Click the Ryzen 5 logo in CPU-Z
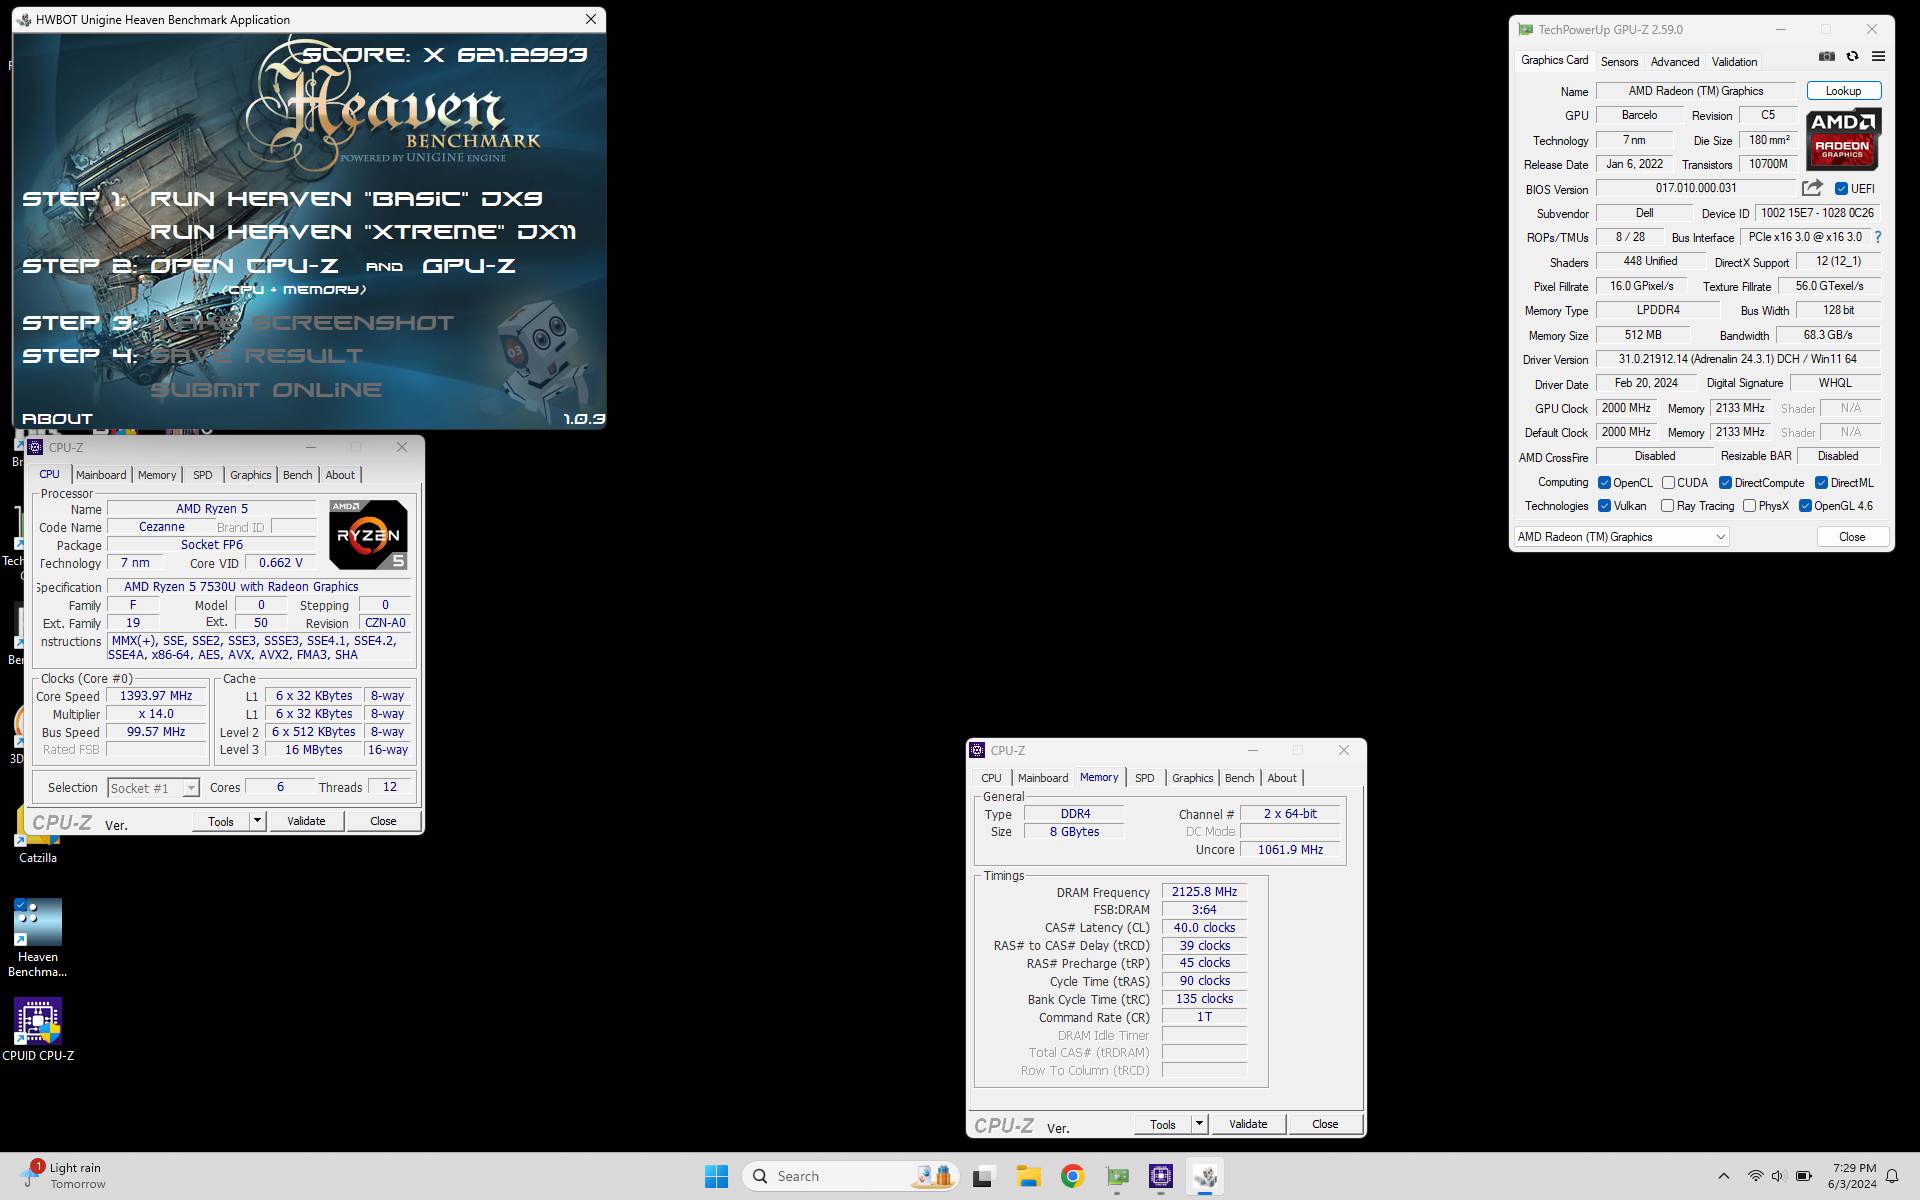This screenshot has height=1200, width=1920. click(x=368, y=535)
